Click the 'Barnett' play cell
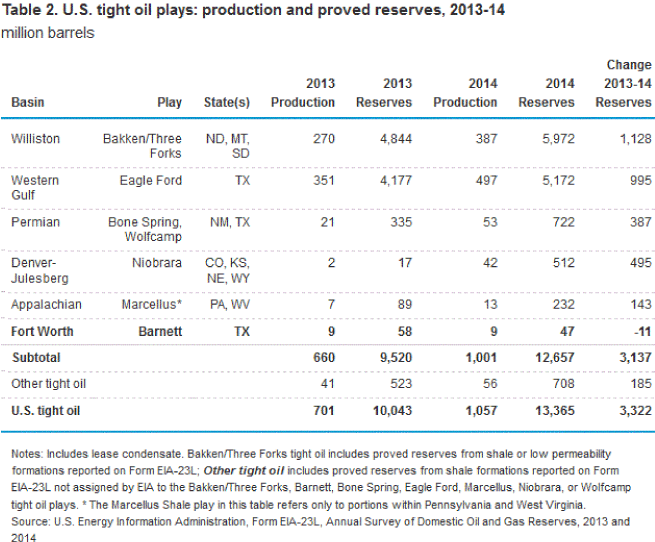Screen dimensions: 655x542 (160, 330)
